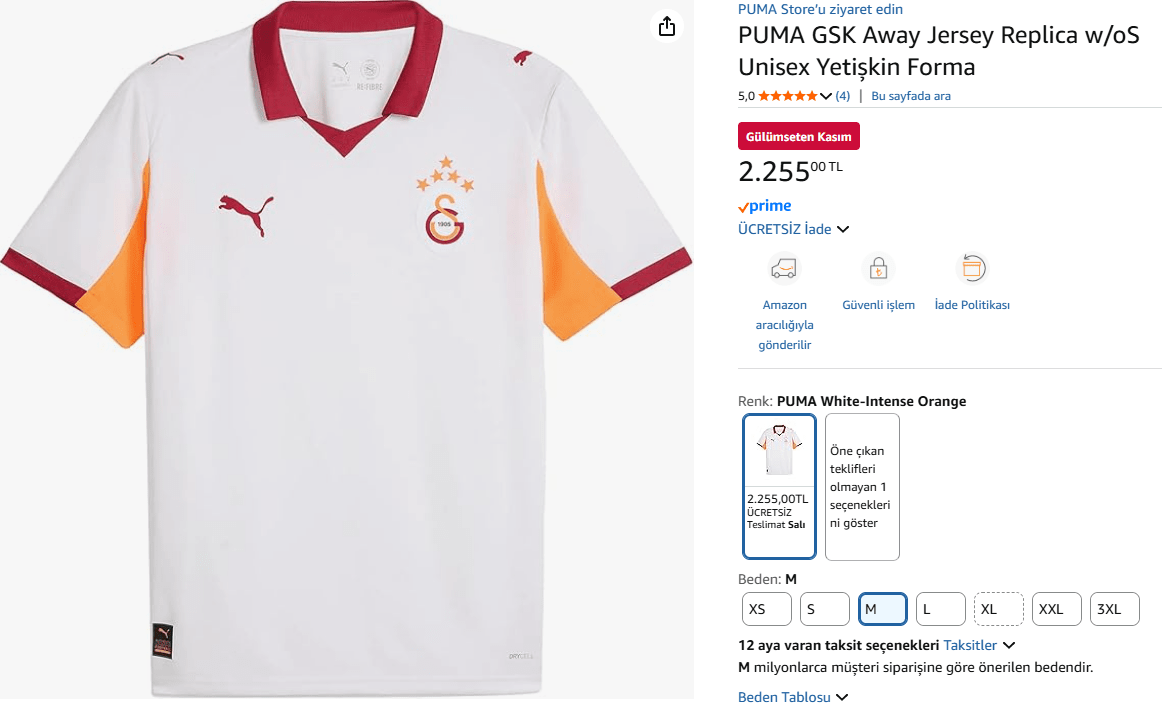Click the secure transaction lock icon
The height and width of the screenshot is (710, 1168).
point(877,269)
